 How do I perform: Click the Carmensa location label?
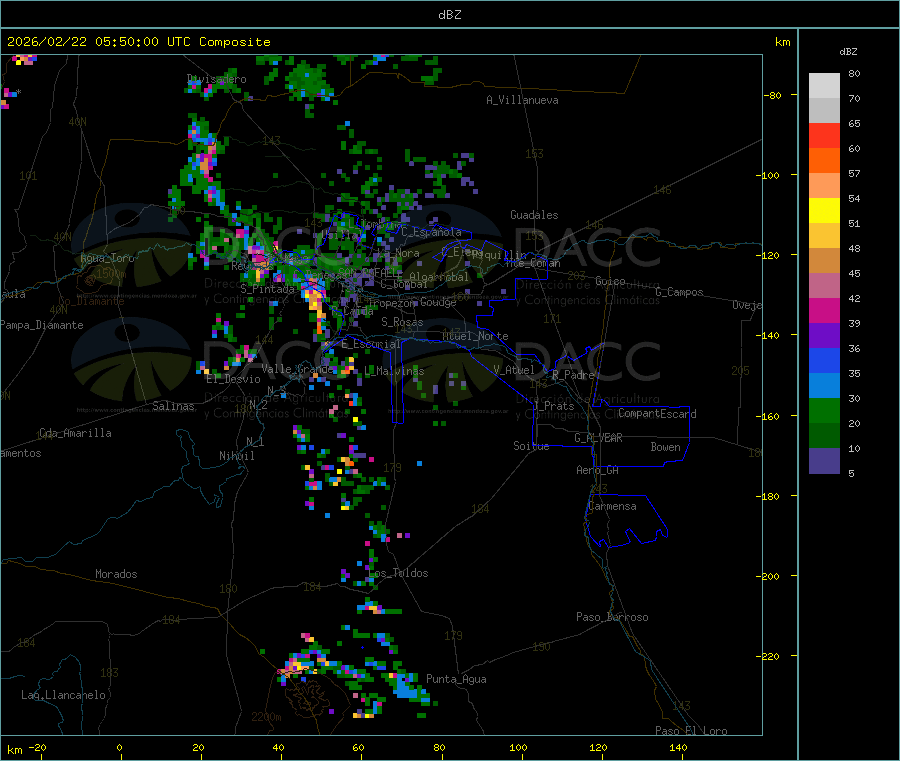pyautogui.click(x=612, y=506)
